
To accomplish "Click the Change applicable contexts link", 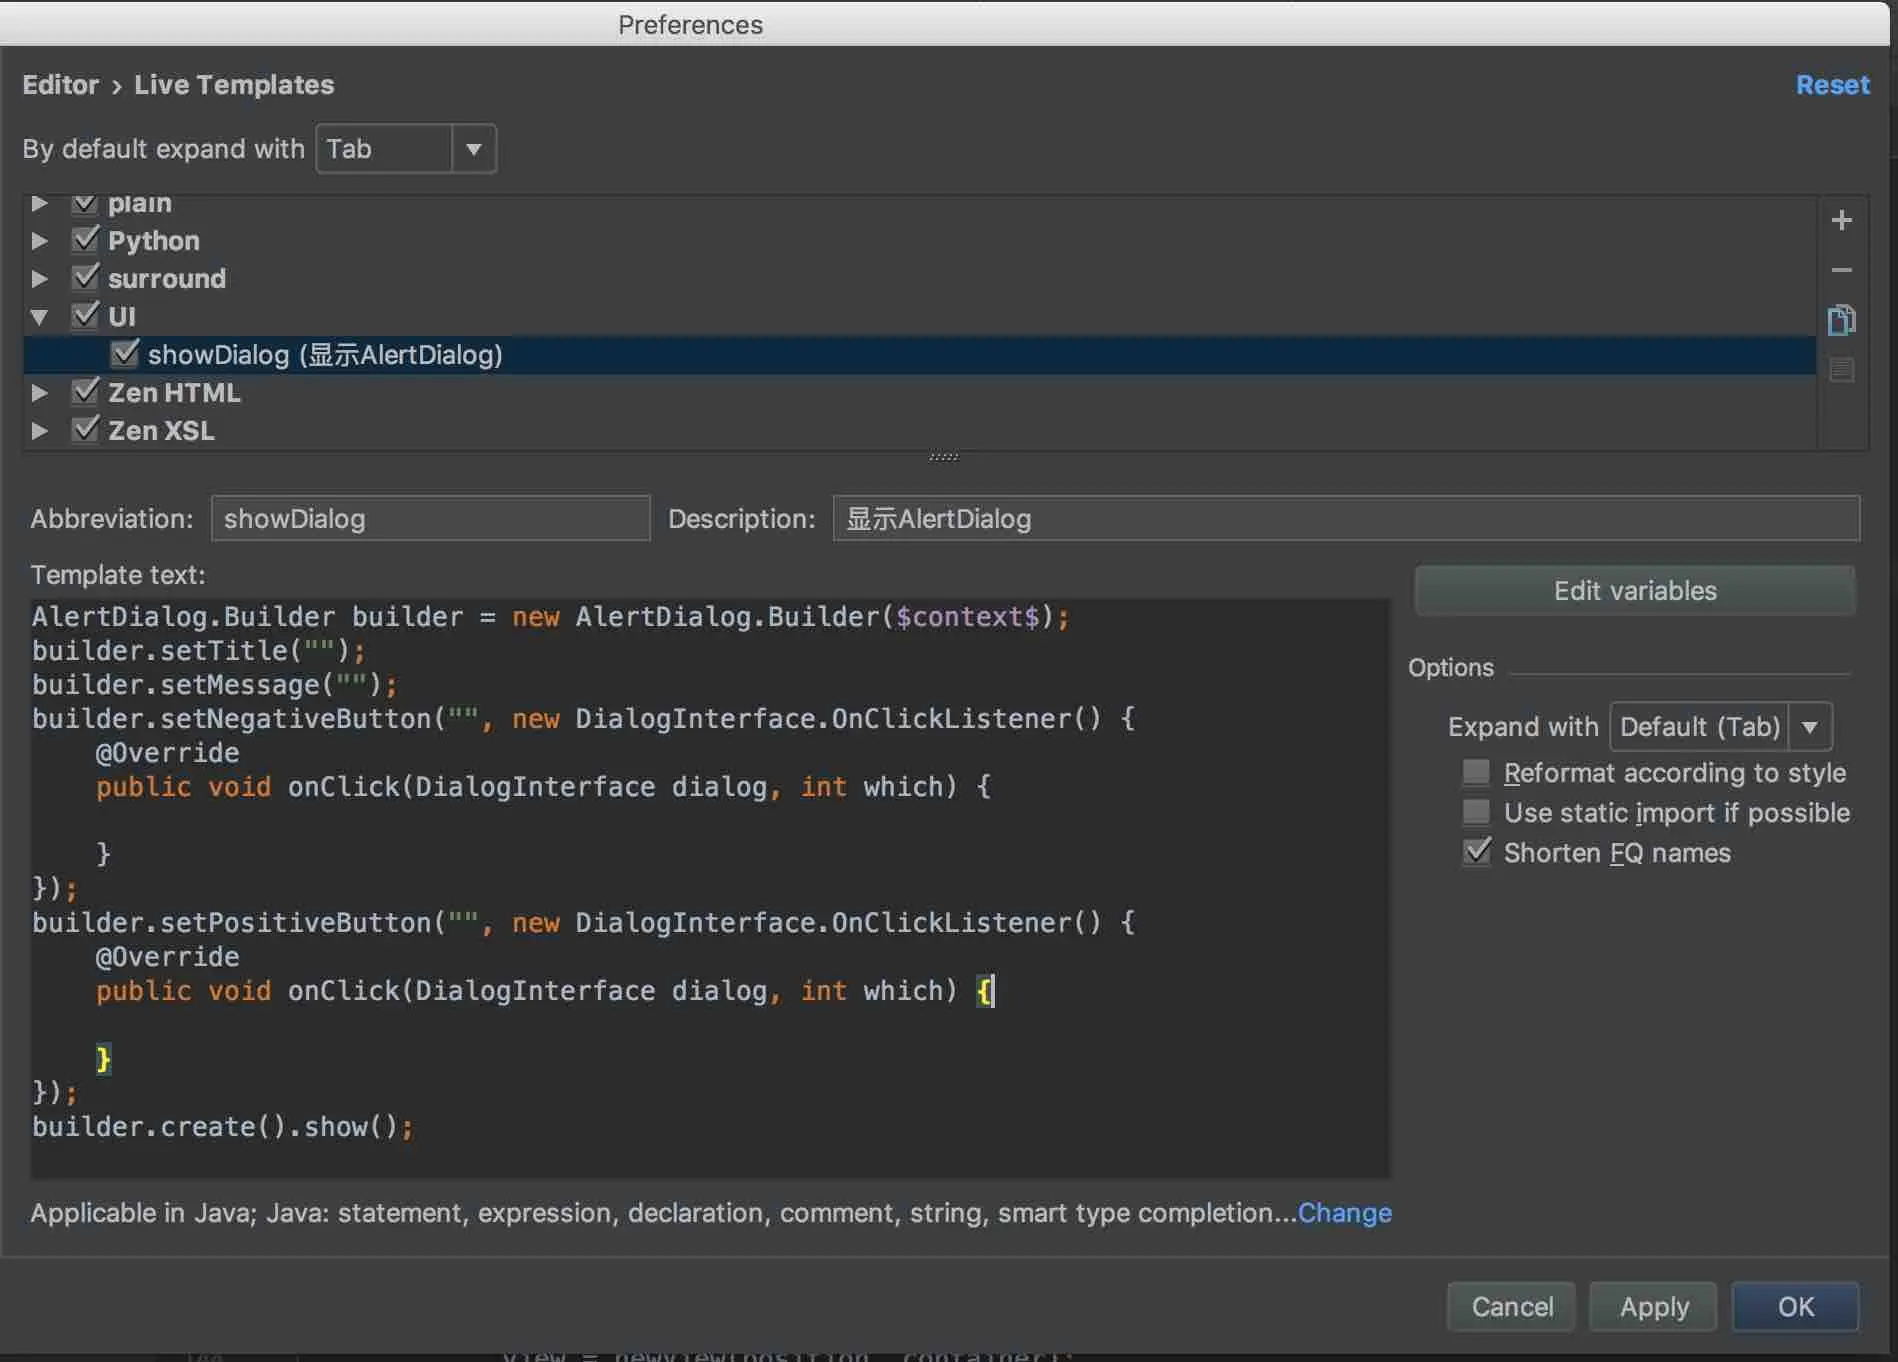I will point(1344,1213).
